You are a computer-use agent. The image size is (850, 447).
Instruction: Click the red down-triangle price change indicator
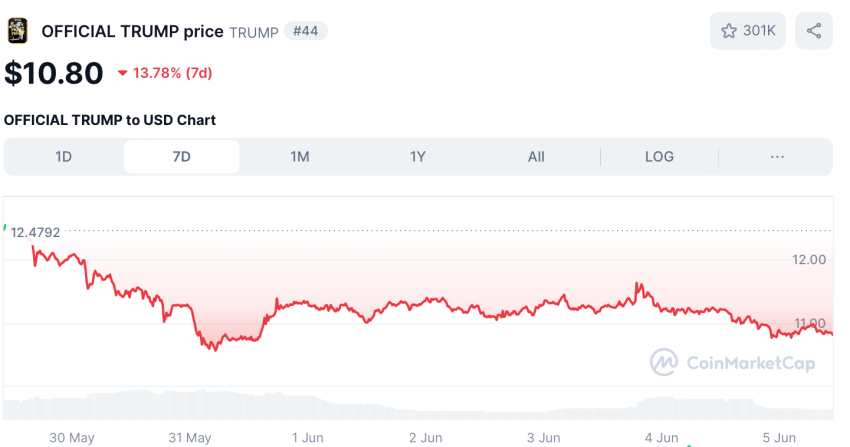tap(123, 73)
